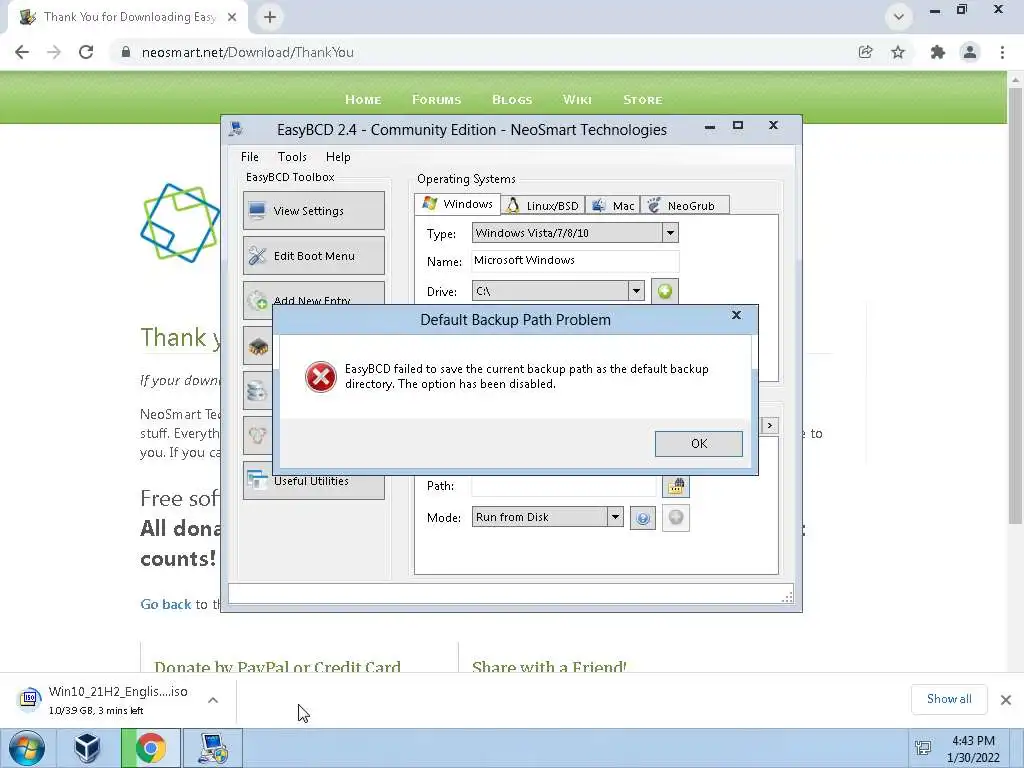This screenshot has width=1024, height=768.
Task: Open the File menu in EasyBCD
Action: [x=249, y=157]
